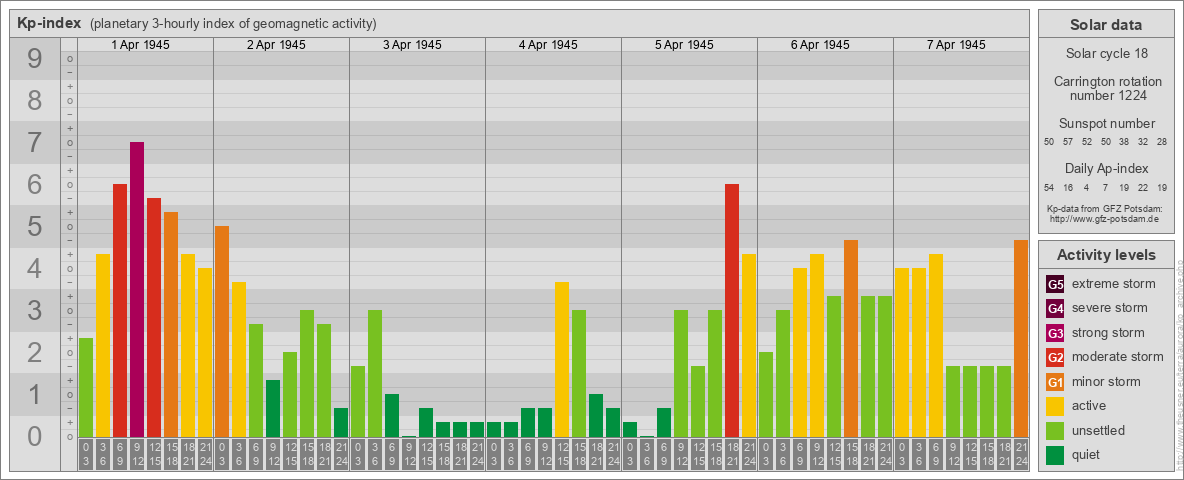Screen dimensions: 1184x480
Task: Click the red 6-9 hour bar on 1 Apr
Action: point(120,311)
